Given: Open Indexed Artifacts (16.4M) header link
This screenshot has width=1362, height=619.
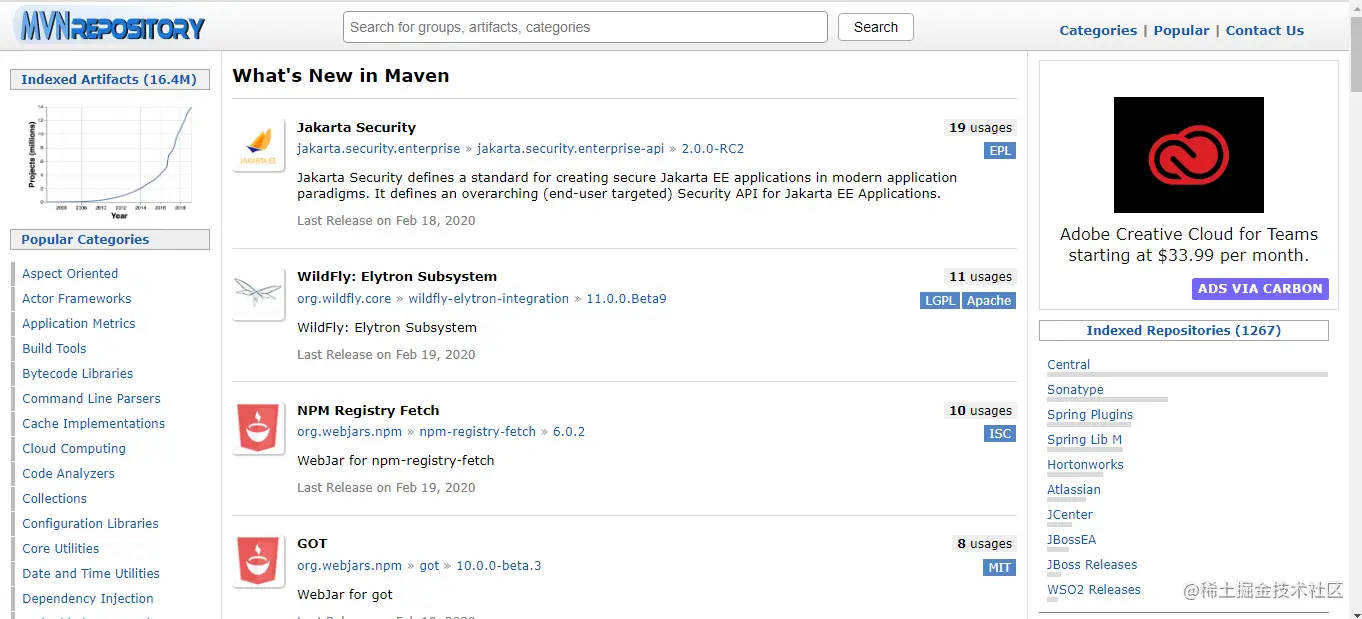Looking at the screenshot, I should click(109, 79).
